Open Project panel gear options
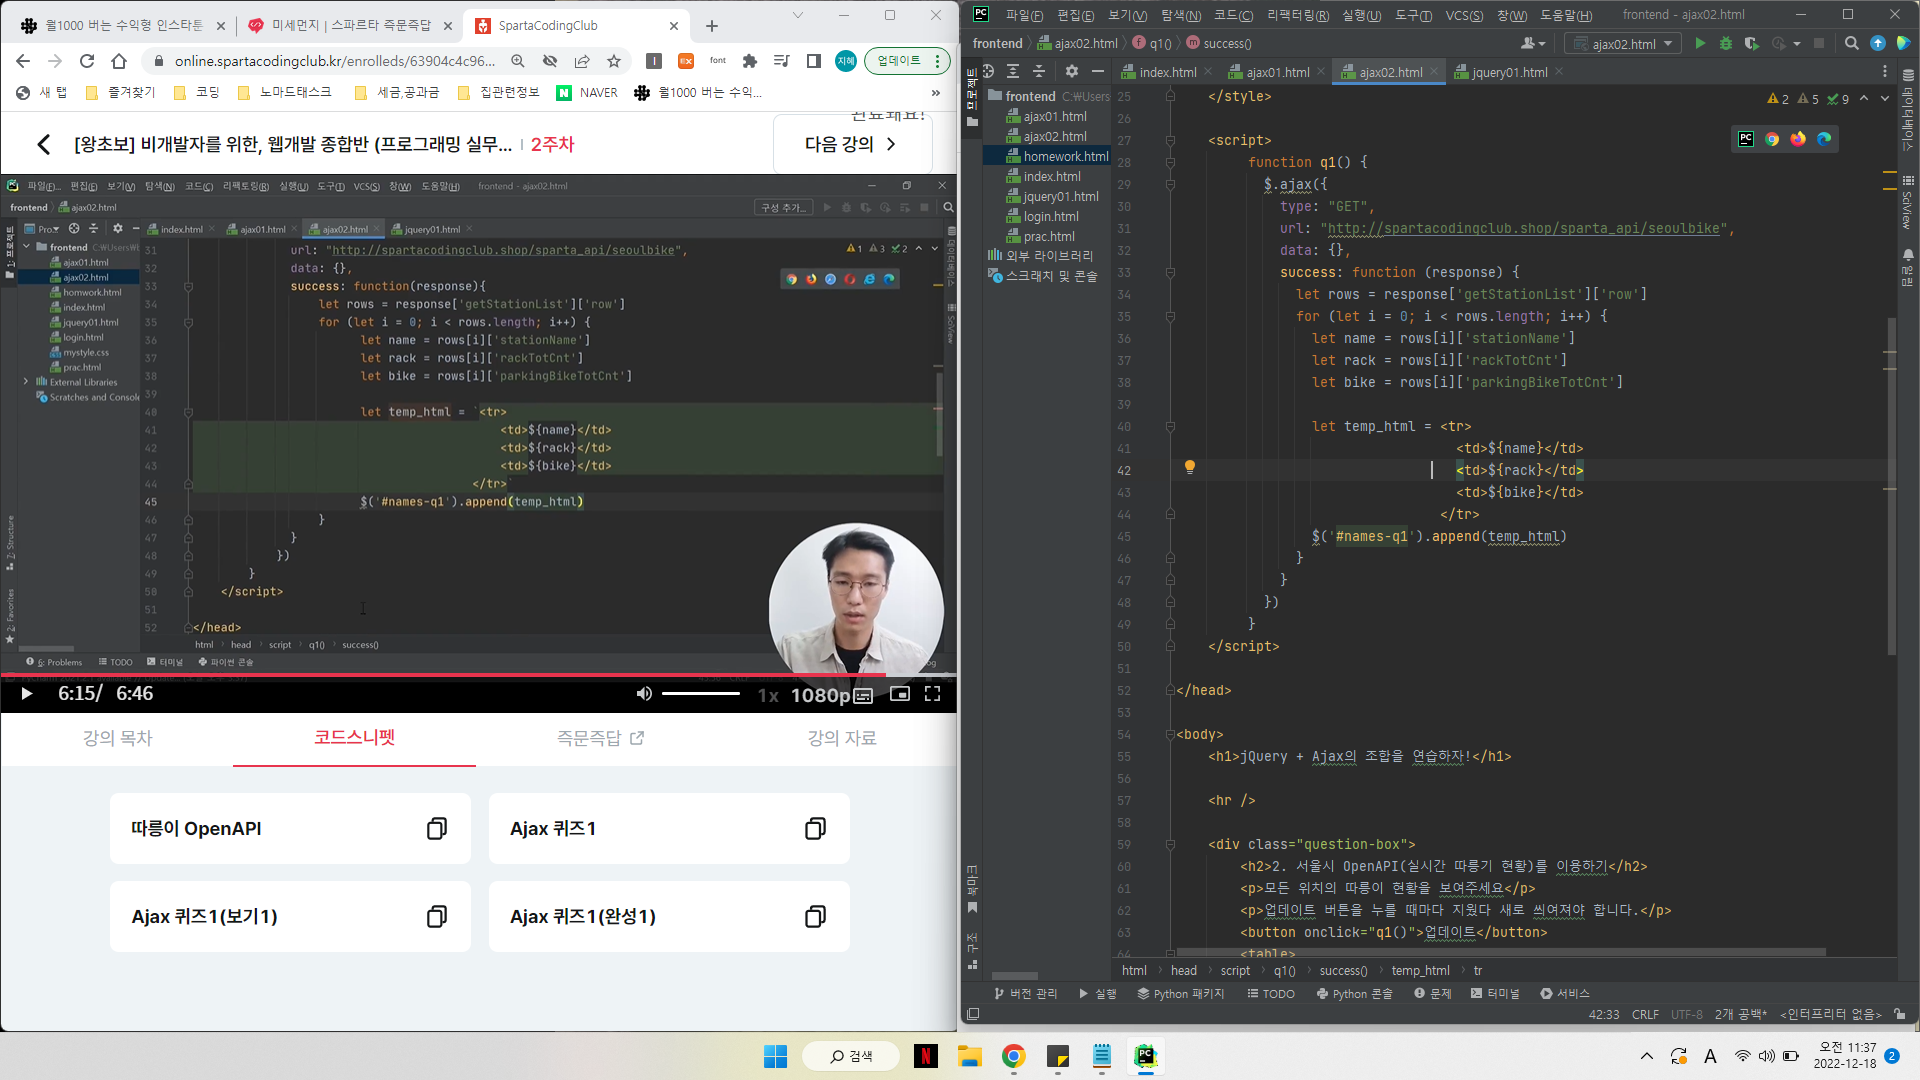 pos(1072,72)
